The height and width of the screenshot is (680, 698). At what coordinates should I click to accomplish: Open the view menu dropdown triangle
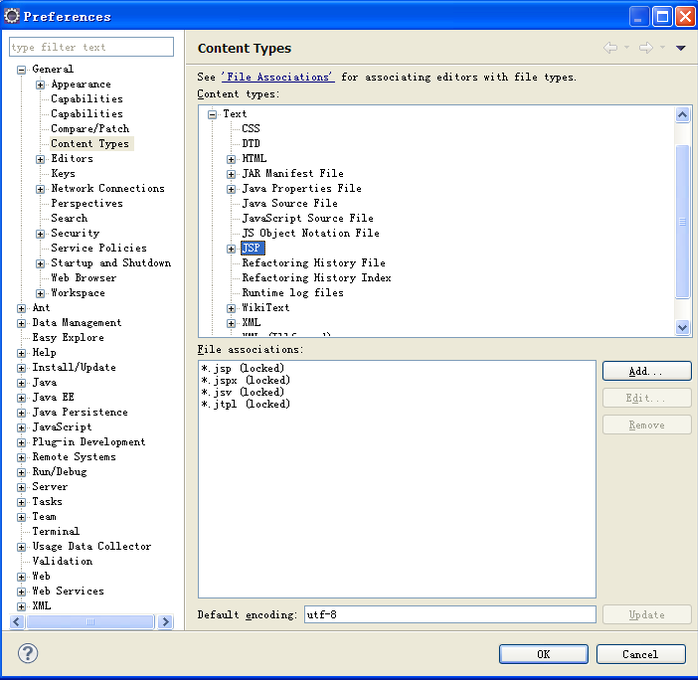(681, 48)
